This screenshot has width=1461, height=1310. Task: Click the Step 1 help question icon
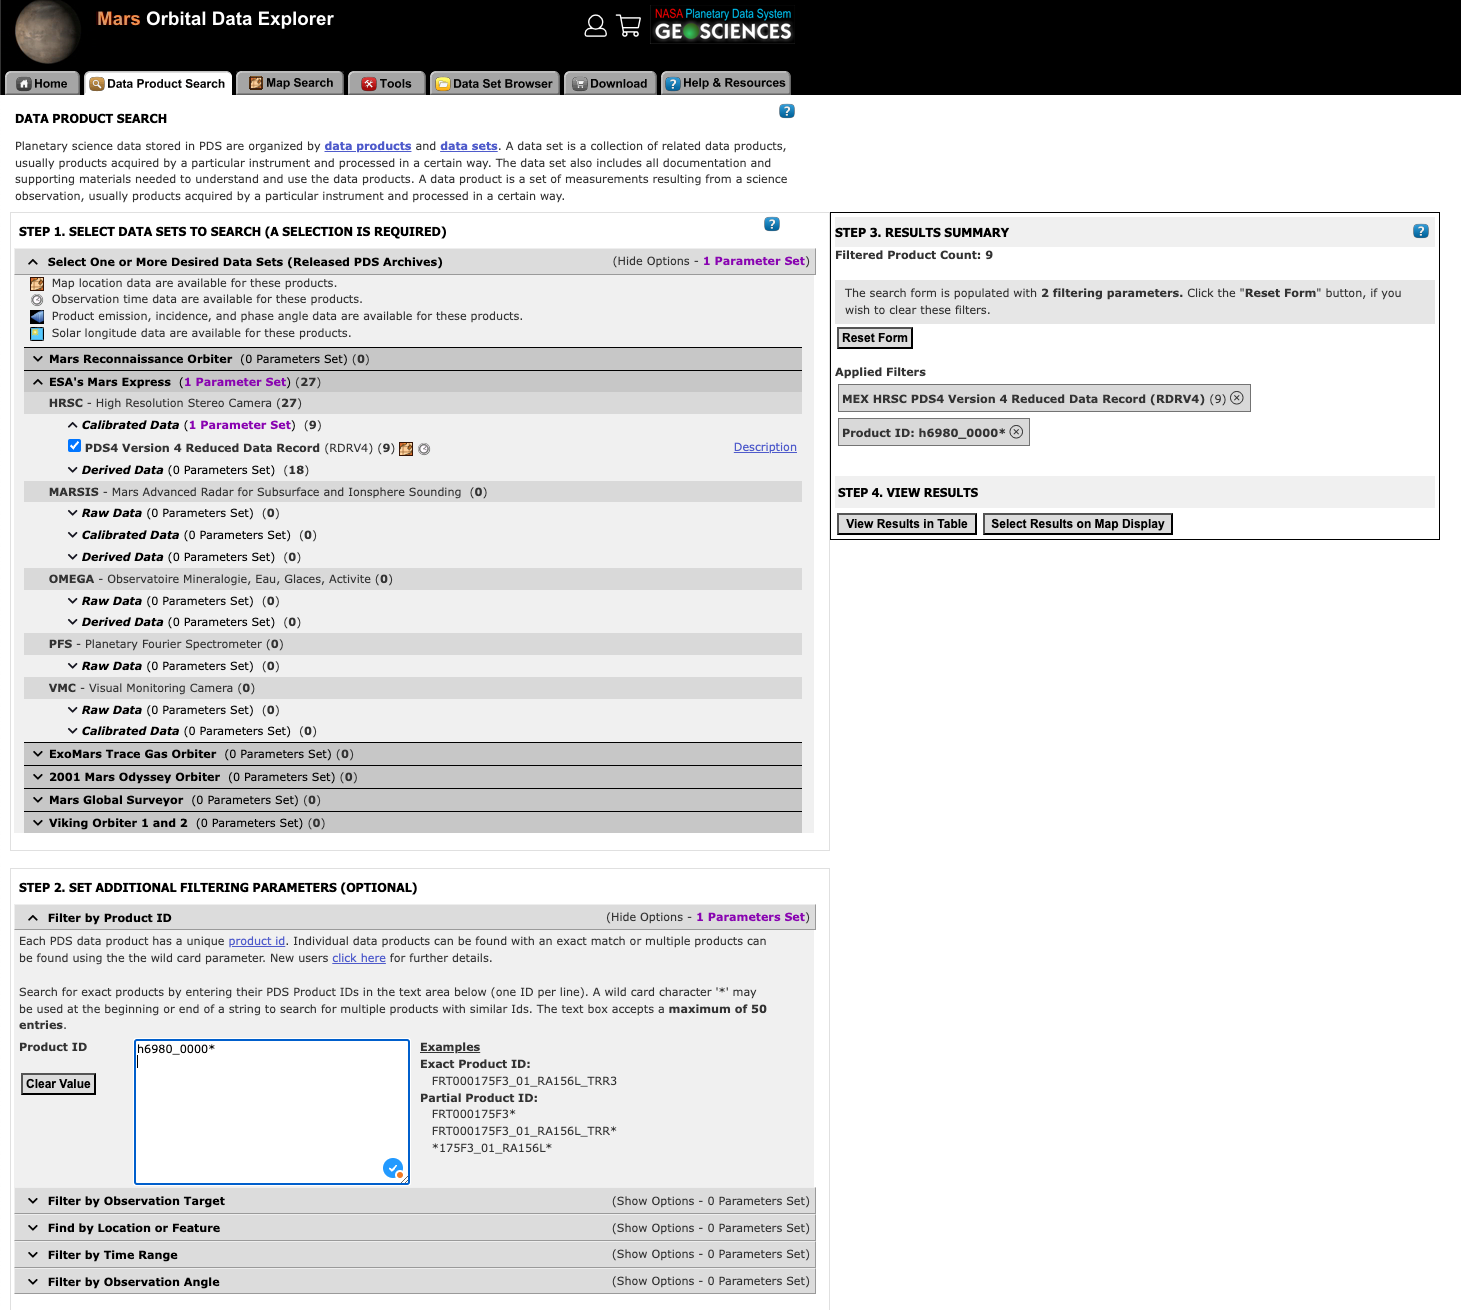click(771, 224)
